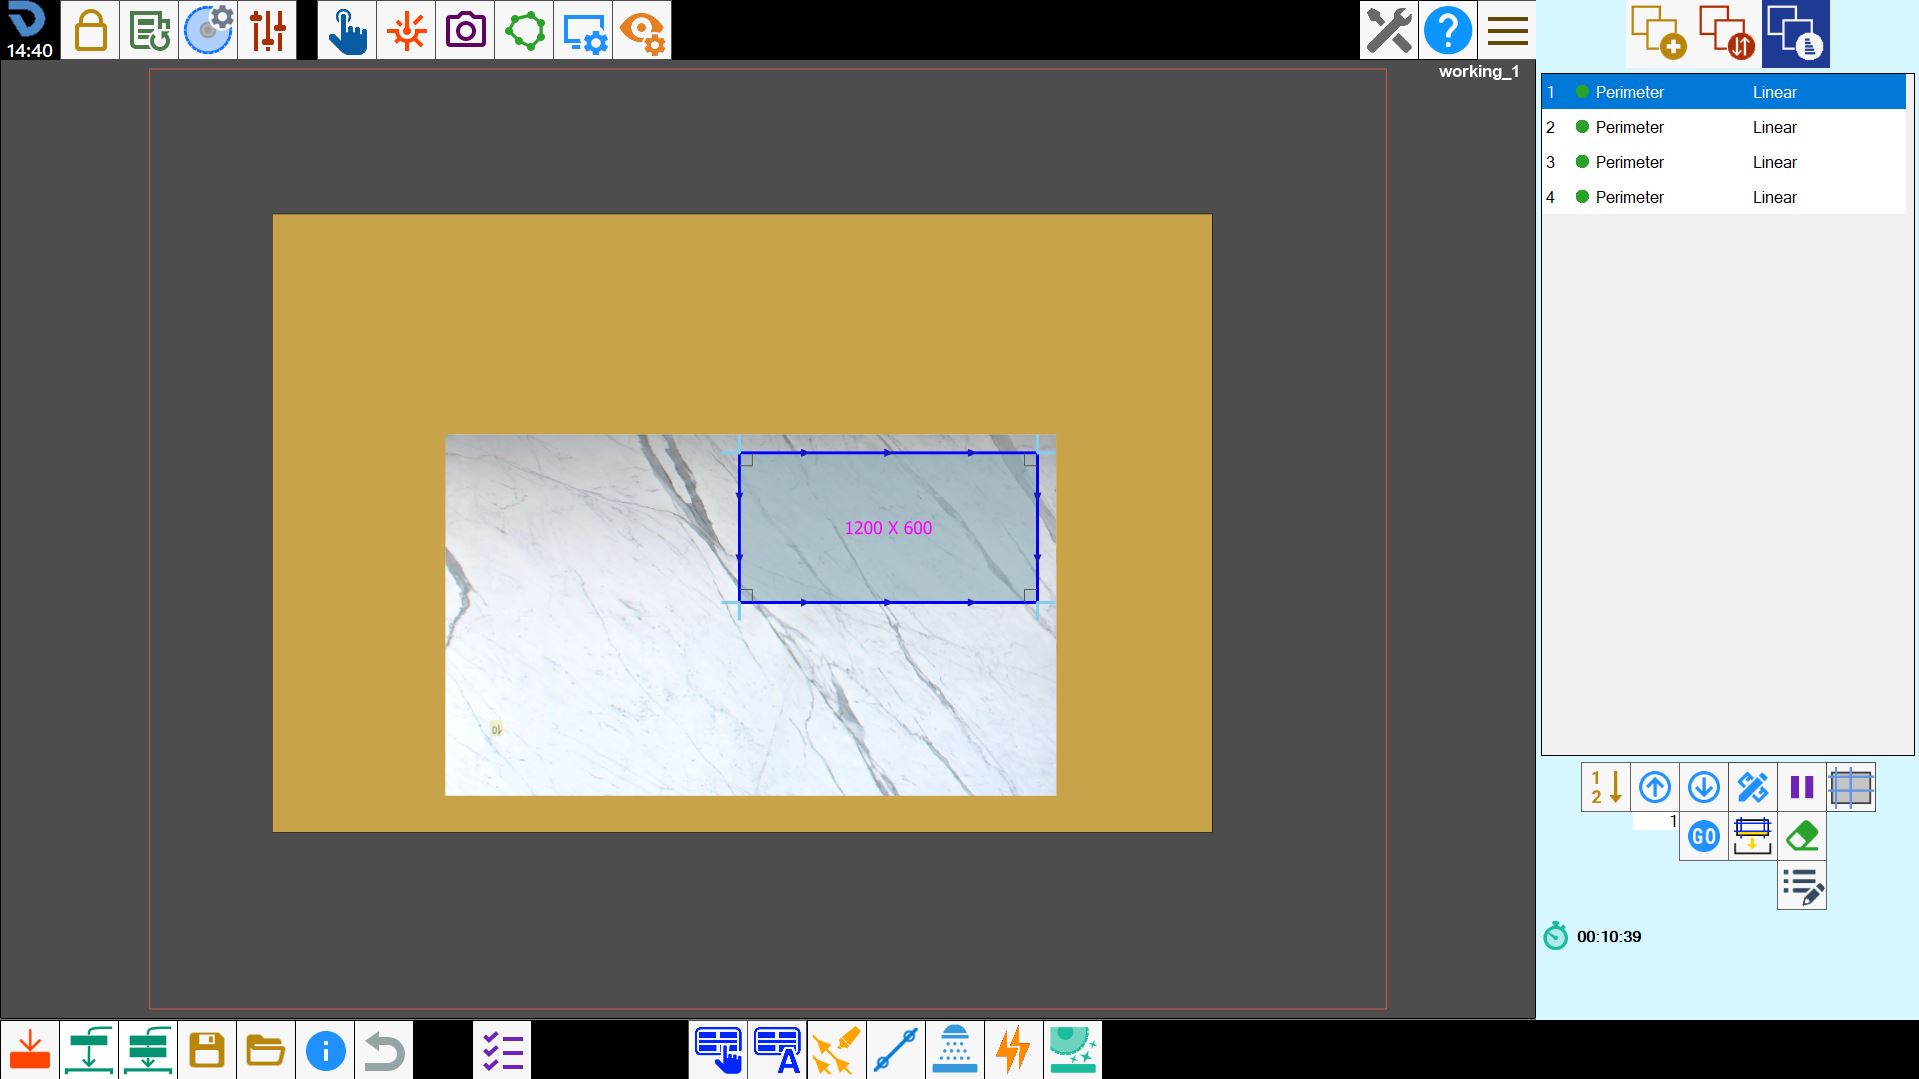This screenshot has height=1079, width=1919.
Task: Open the display settings monitor icon
Action: coord(583,30)
